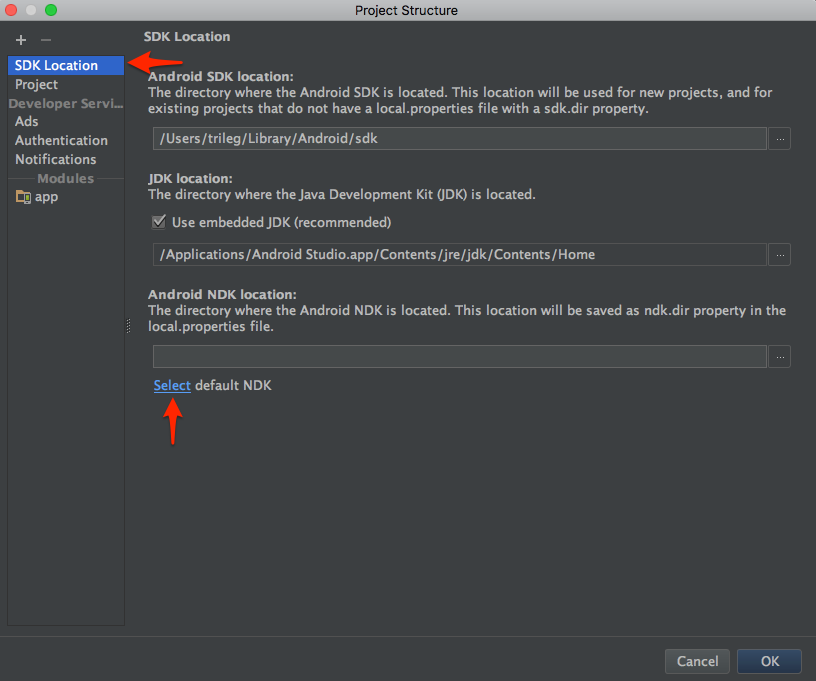Viewport: 816px width, 681px height.
Task: Click the minus icon to remove module
Action: pyautogui.click(x=46, y=40)
